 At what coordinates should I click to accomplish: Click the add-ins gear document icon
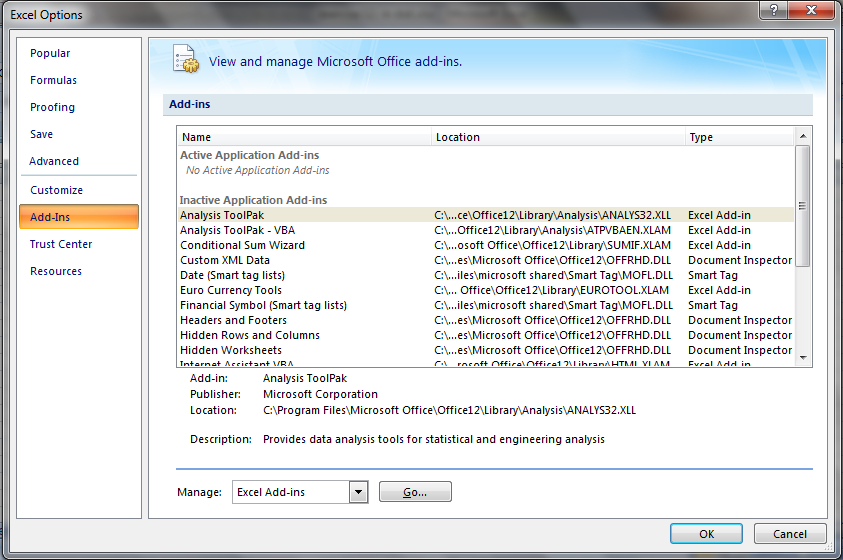tap(186, 59)
